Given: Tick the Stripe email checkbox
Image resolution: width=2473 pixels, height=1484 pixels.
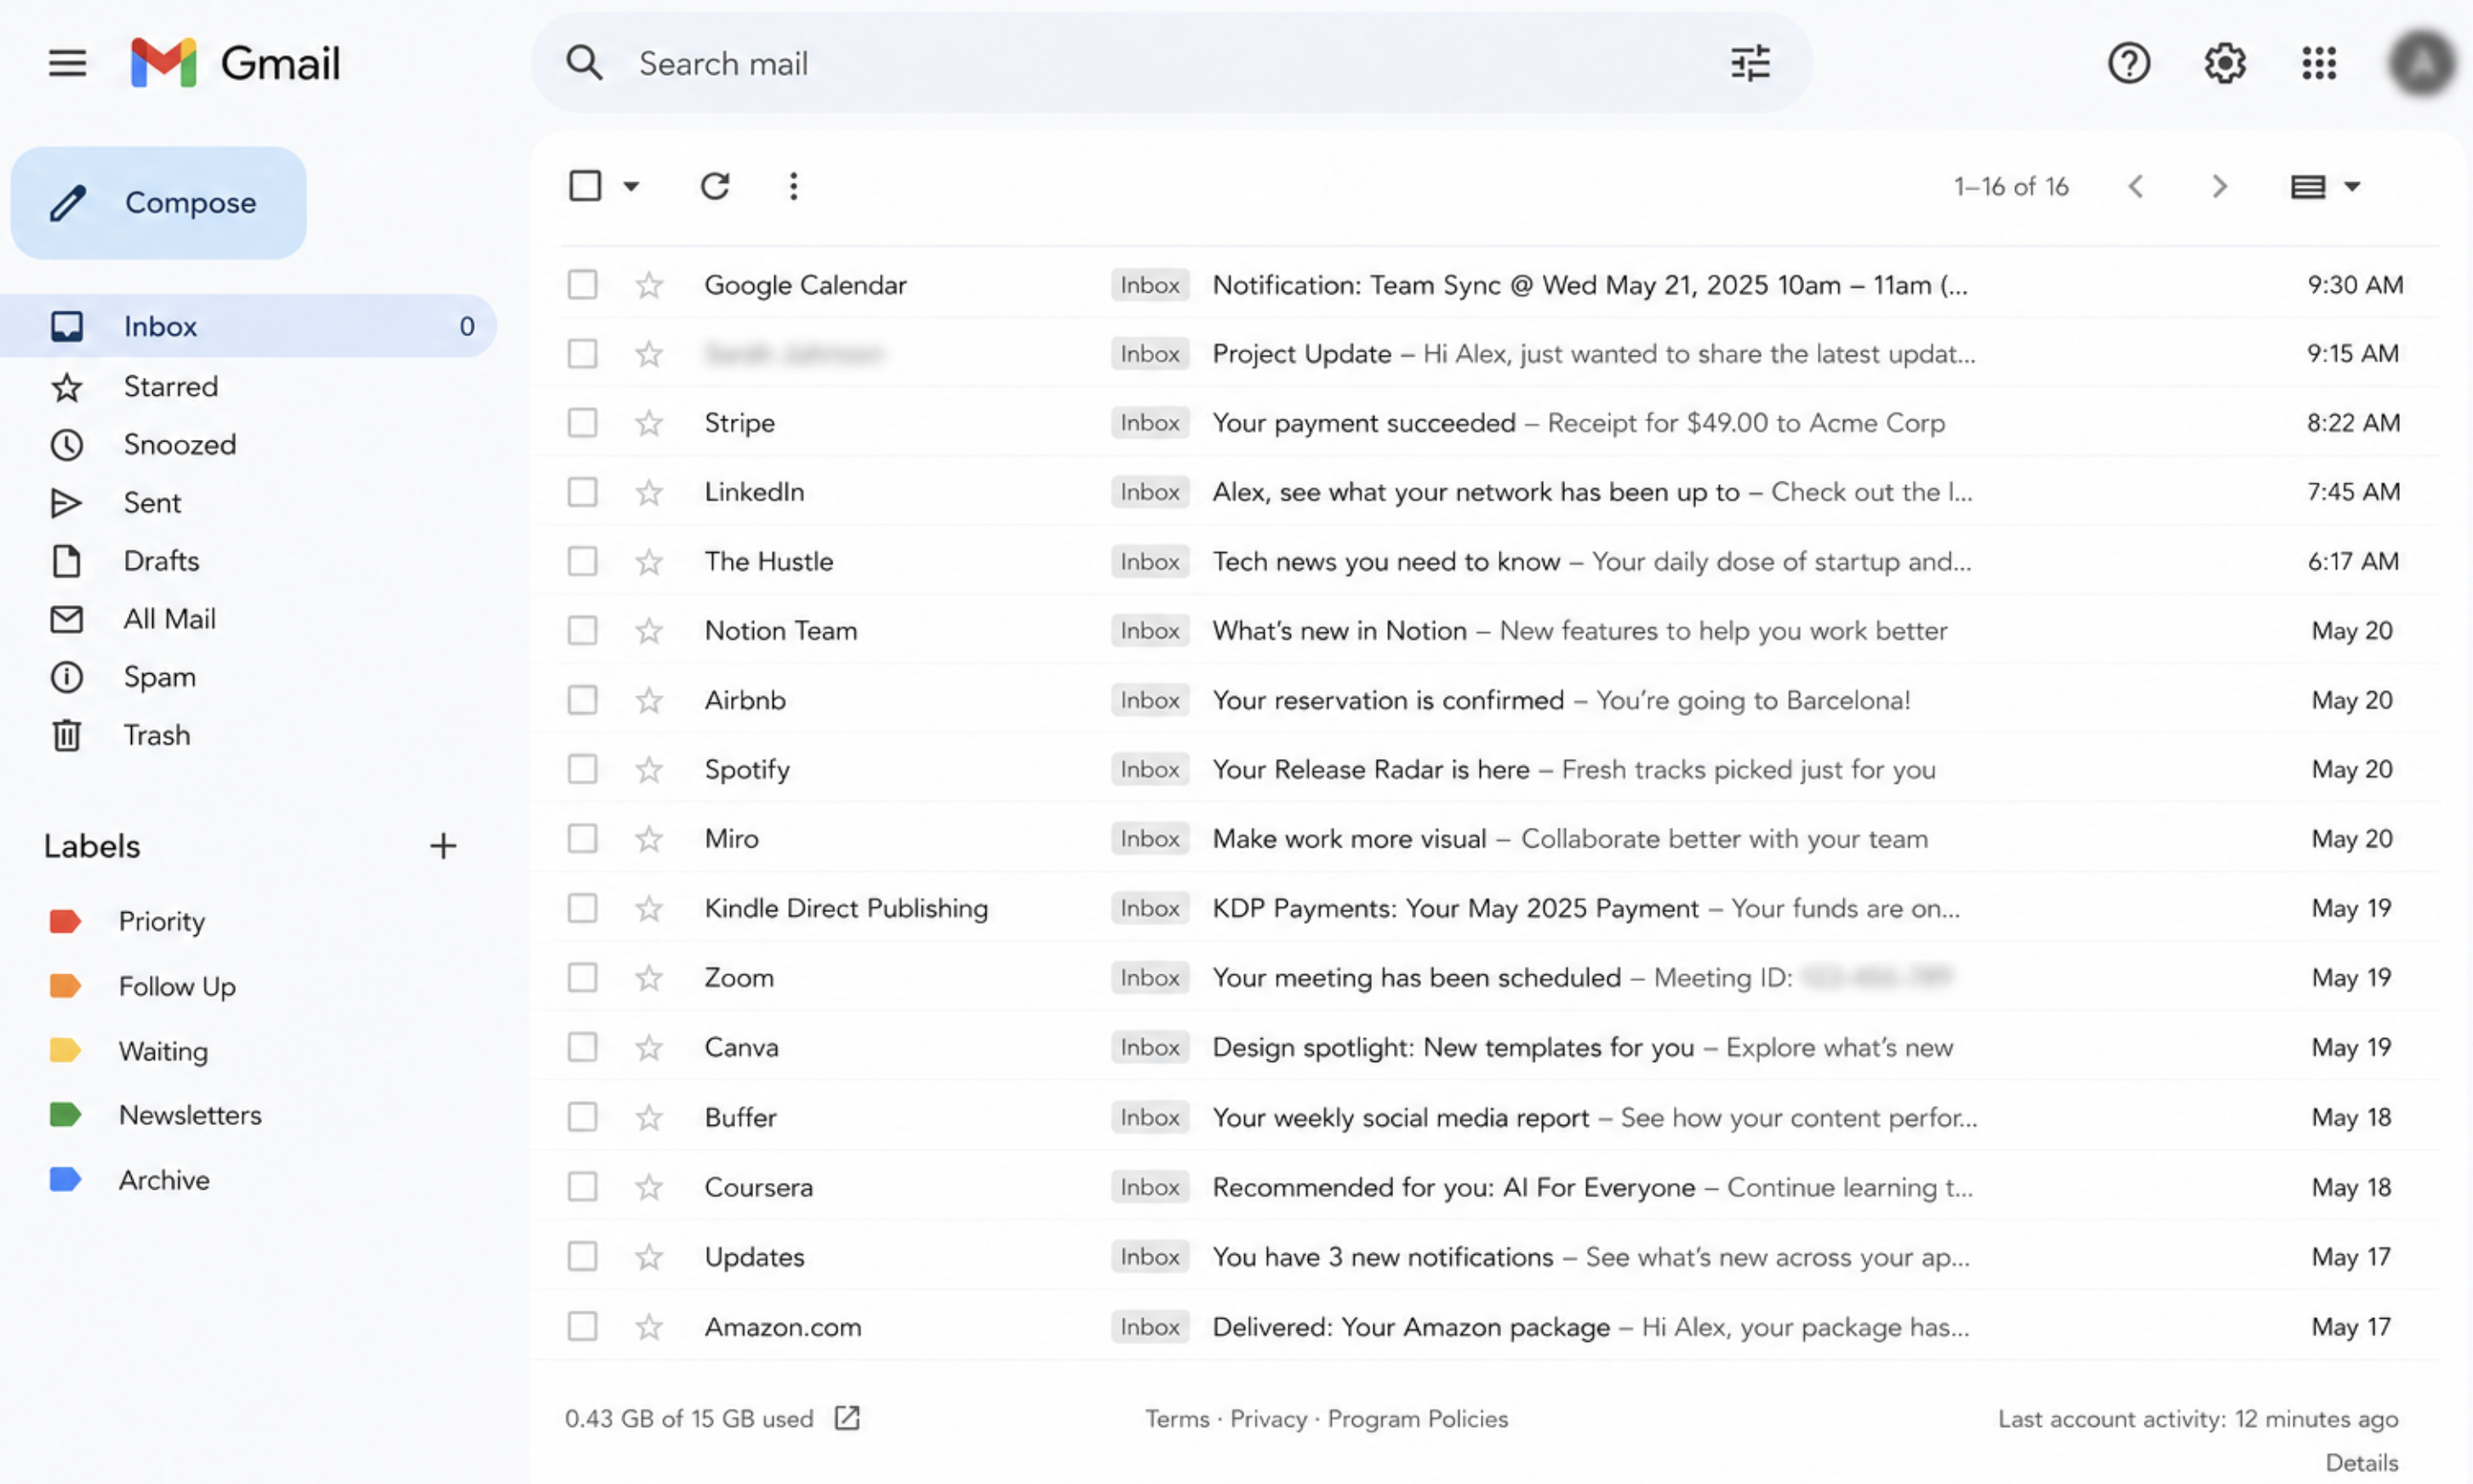Looking at the screenshot, I should coord(582,423).
